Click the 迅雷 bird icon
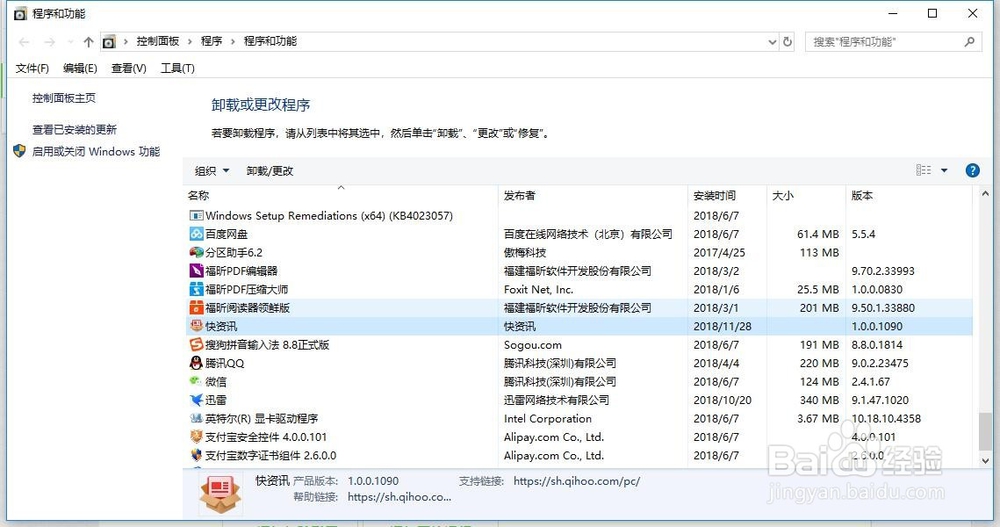 pyautogui.click(x=196, y=400)
